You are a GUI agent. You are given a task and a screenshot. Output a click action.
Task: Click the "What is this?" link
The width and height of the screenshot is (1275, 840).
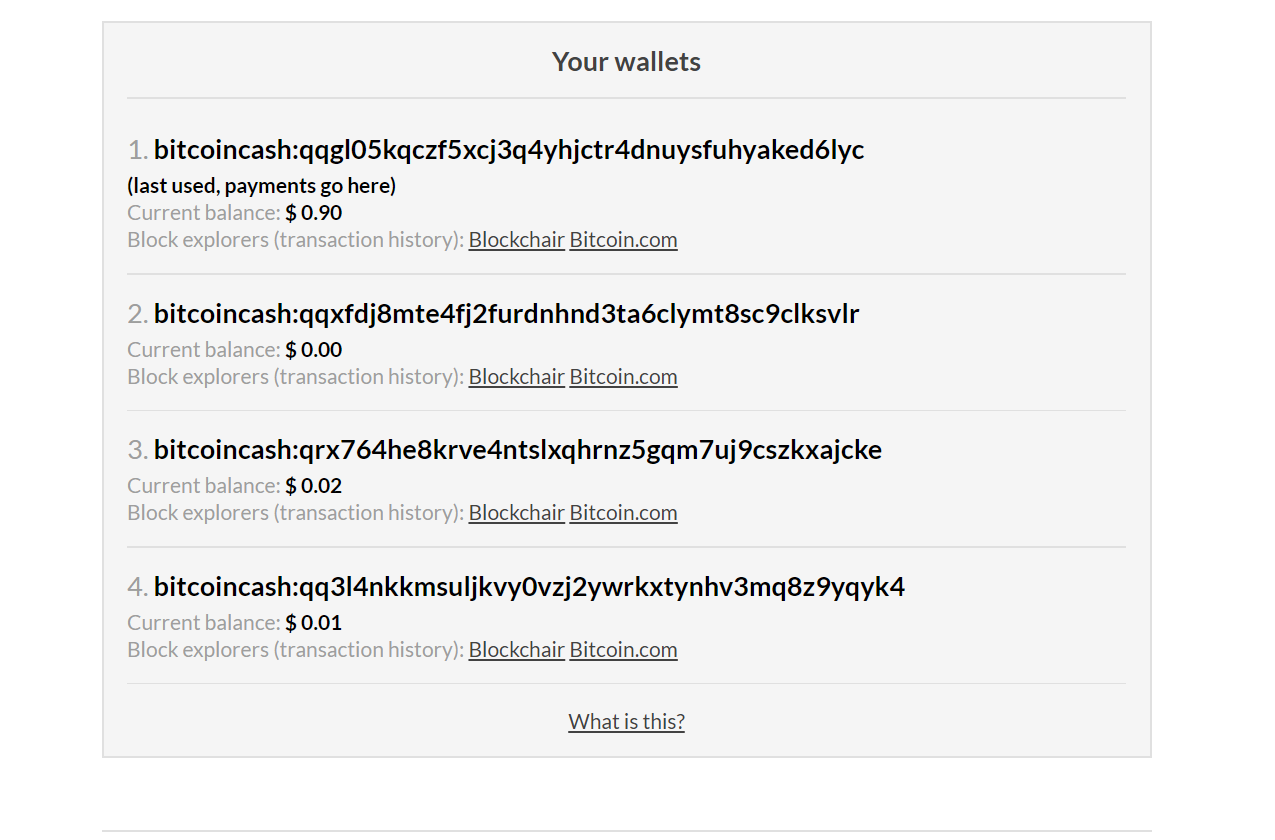pos(626,722)
